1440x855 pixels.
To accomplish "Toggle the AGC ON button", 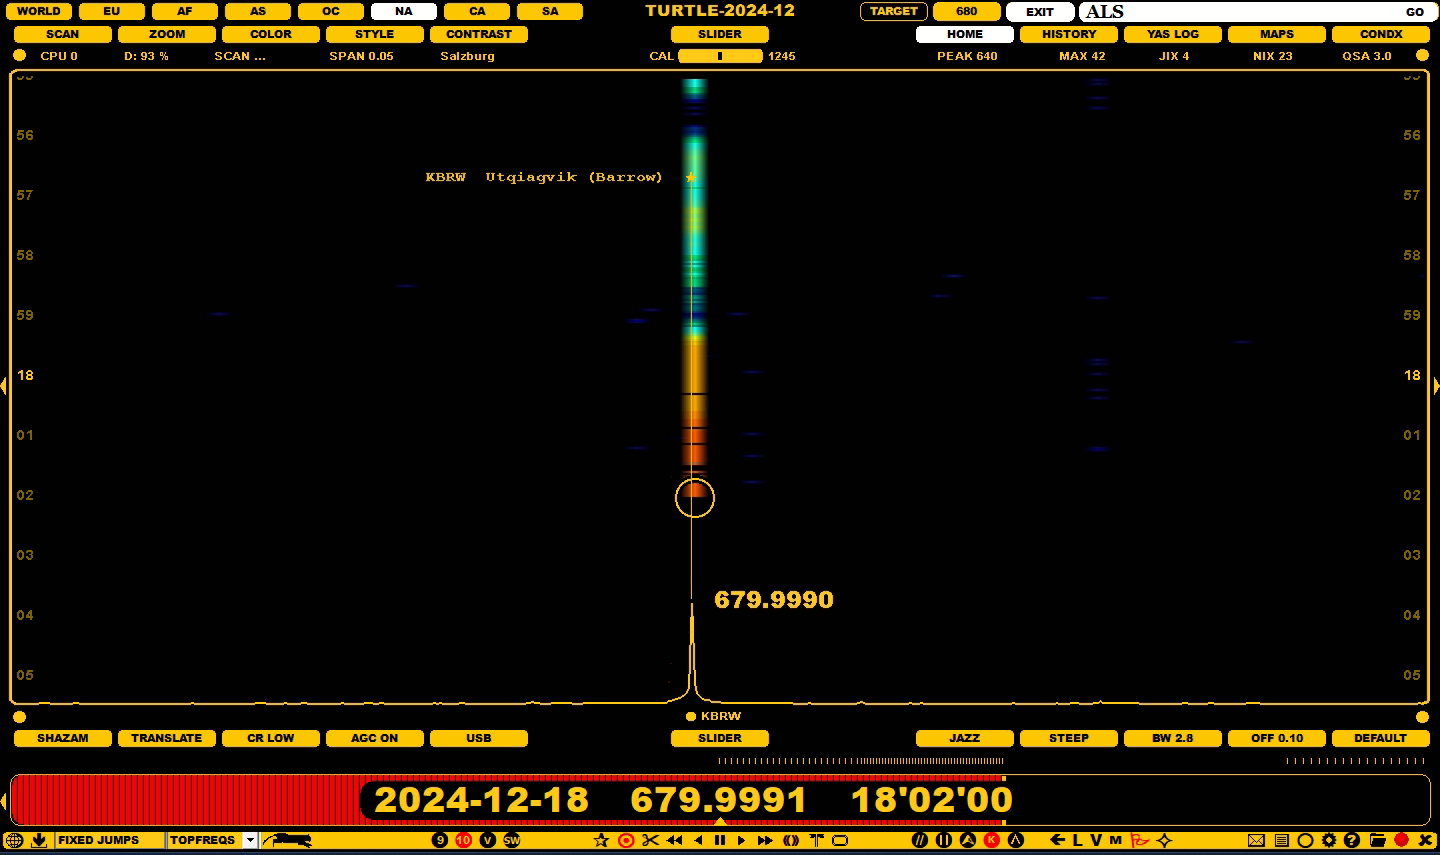I will pyautogui.click(x=374, y=738).
